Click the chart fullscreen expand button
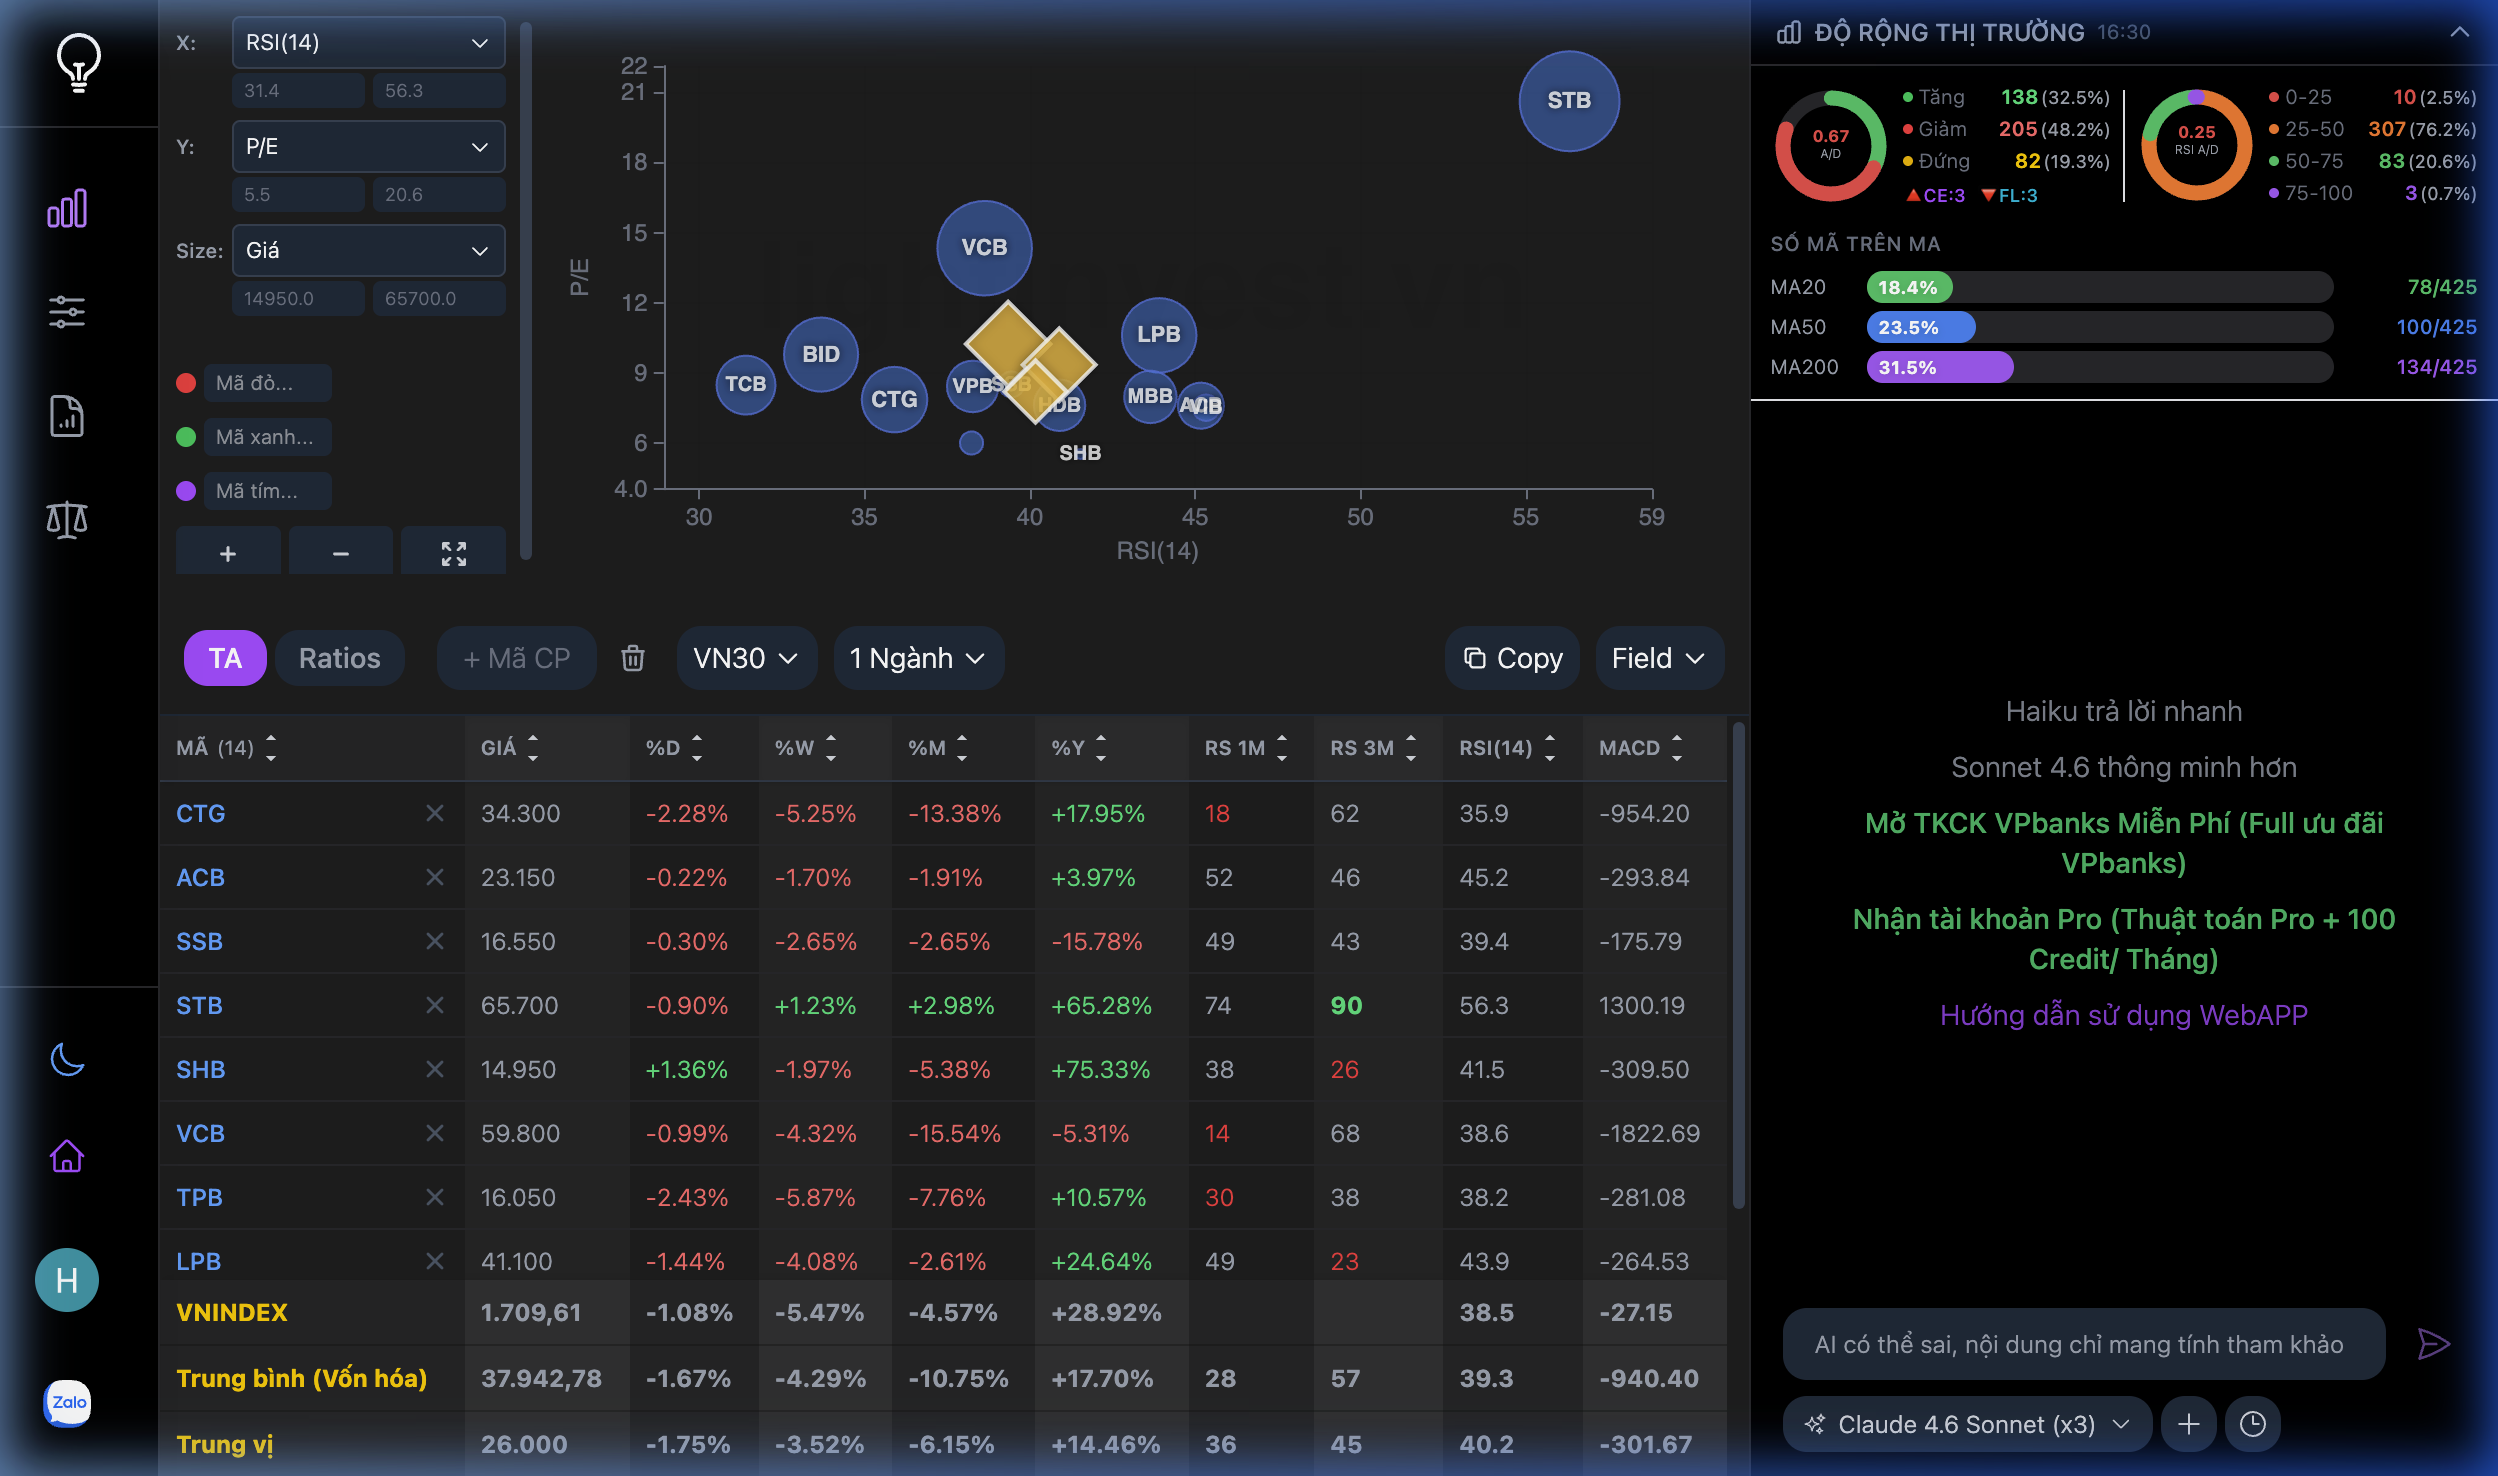The height and width of the screenshot is (1476, 2498). click(453, 553)
